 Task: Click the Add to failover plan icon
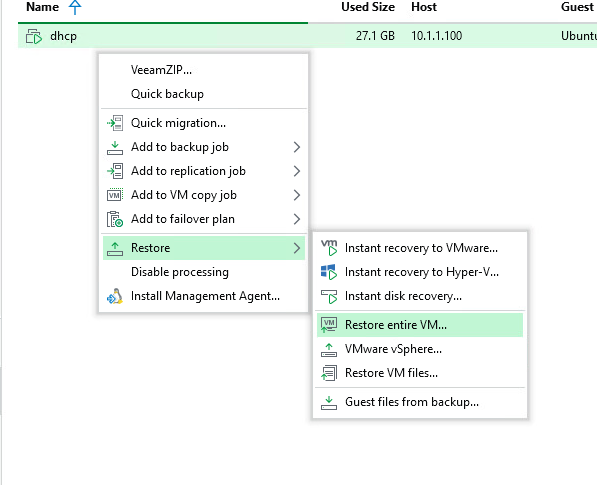click(x=115, y=219)
